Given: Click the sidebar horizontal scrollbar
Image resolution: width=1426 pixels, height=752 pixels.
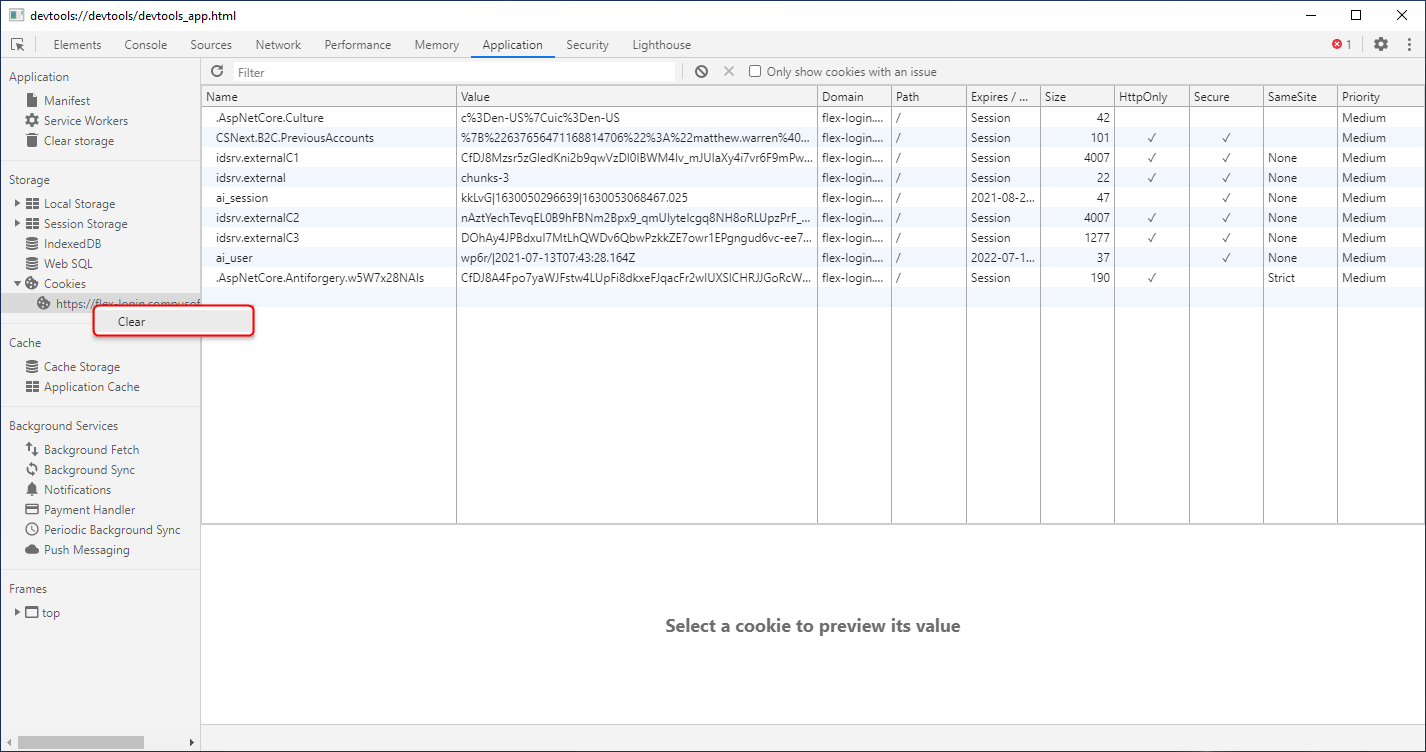Looking at the screenshot, I should pos(80,742).
